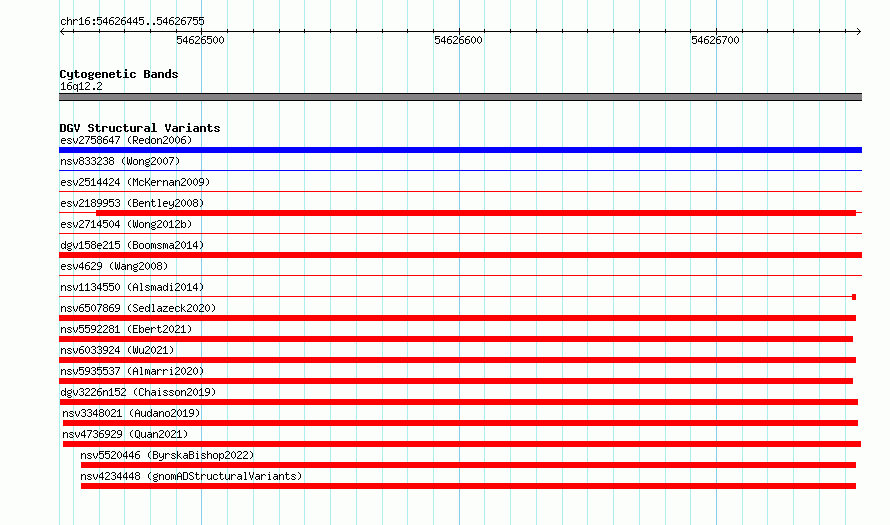This screenshot has width=890, height=525.
Task: Click the esv4629 (Wang2008) label
Action: [114, 266]
